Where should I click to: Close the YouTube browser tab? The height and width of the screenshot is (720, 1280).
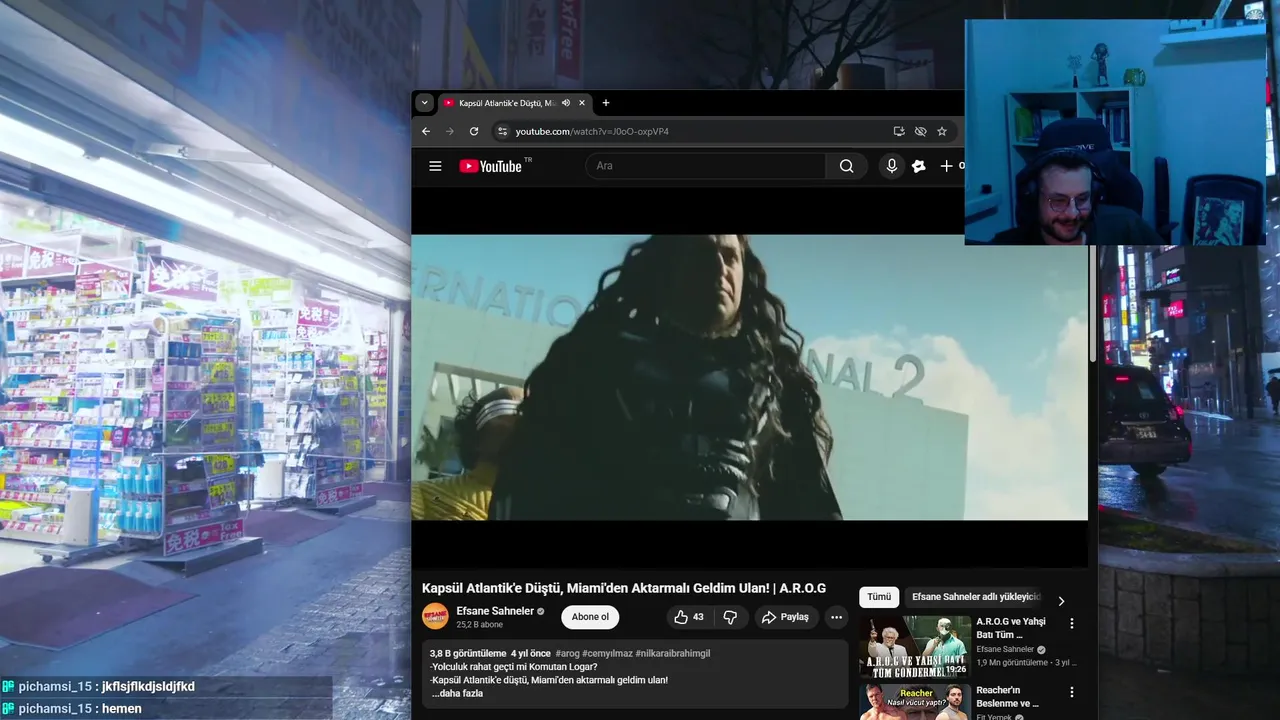click(582, 103)
